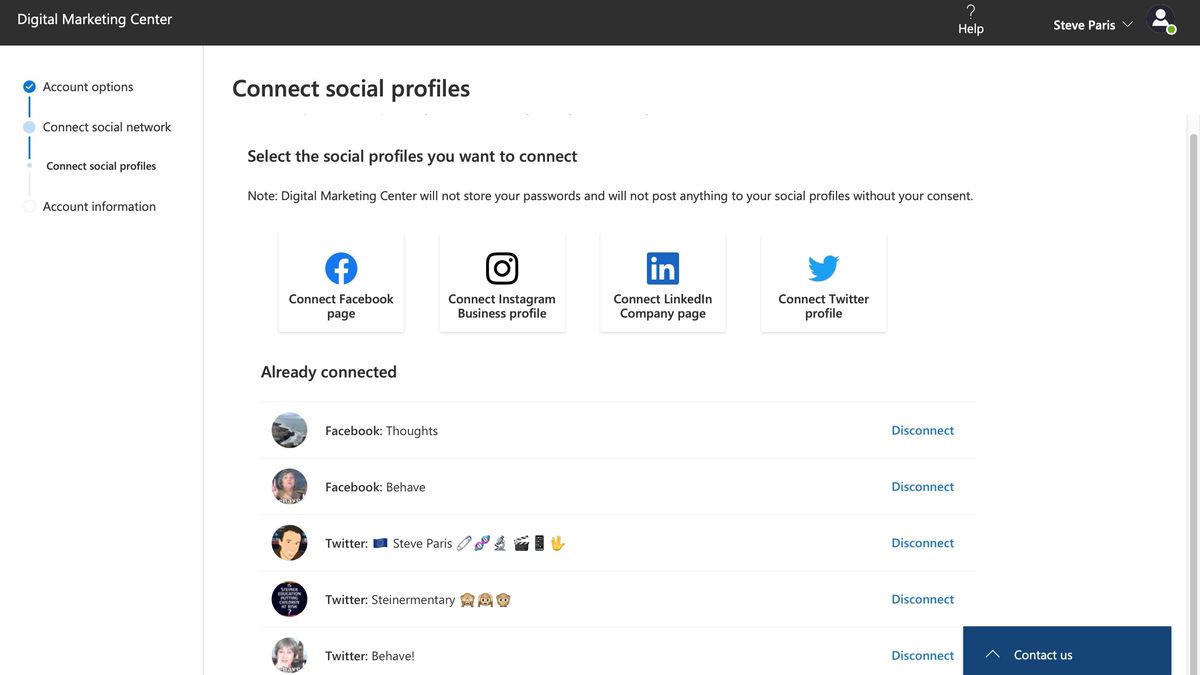Viewport: 1200px width, 675px height.
Task: Select the Instagram Business profile icon
Action: point(501,267)
